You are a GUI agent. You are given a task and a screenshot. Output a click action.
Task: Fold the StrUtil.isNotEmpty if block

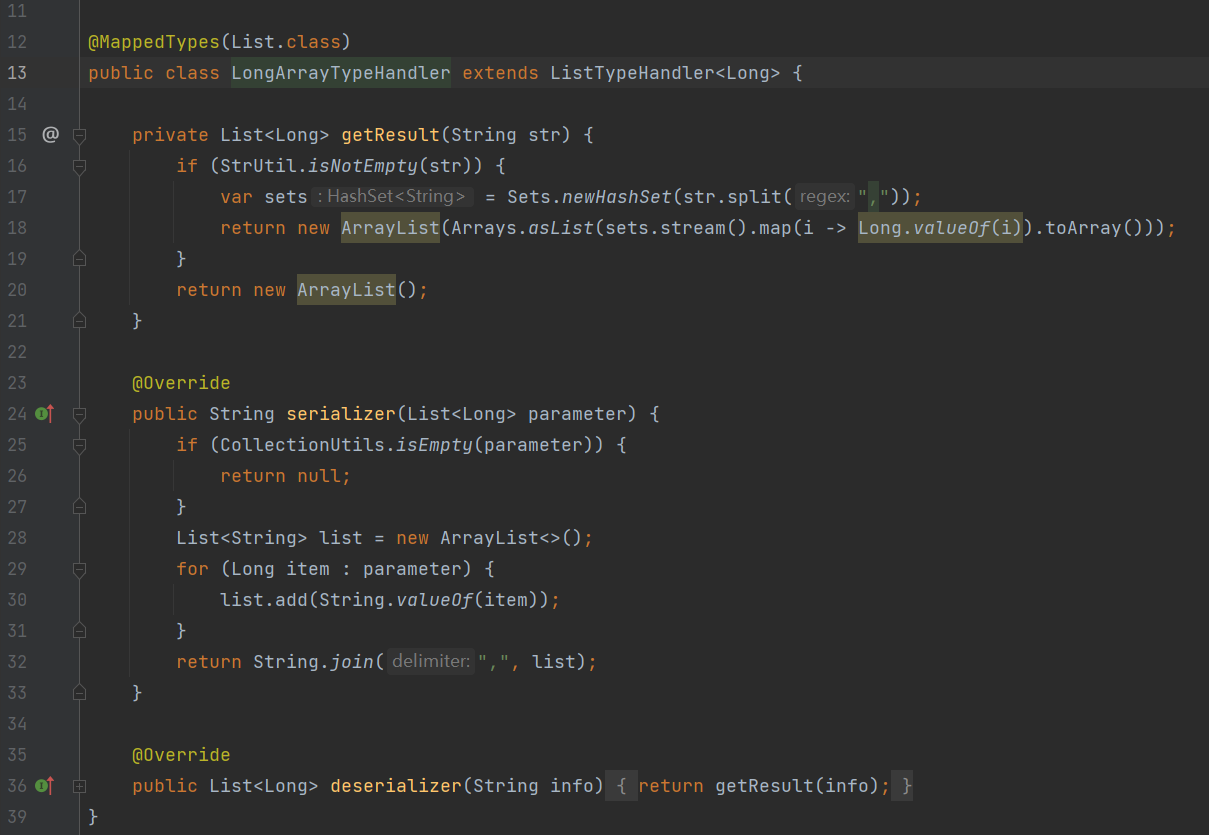tap(80, 166)
